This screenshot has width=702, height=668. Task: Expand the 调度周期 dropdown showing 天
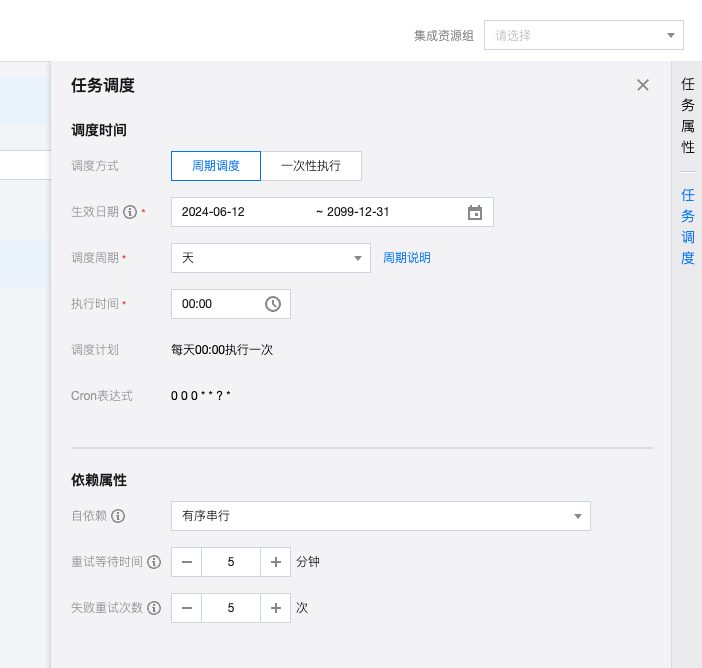click(270, 258)
